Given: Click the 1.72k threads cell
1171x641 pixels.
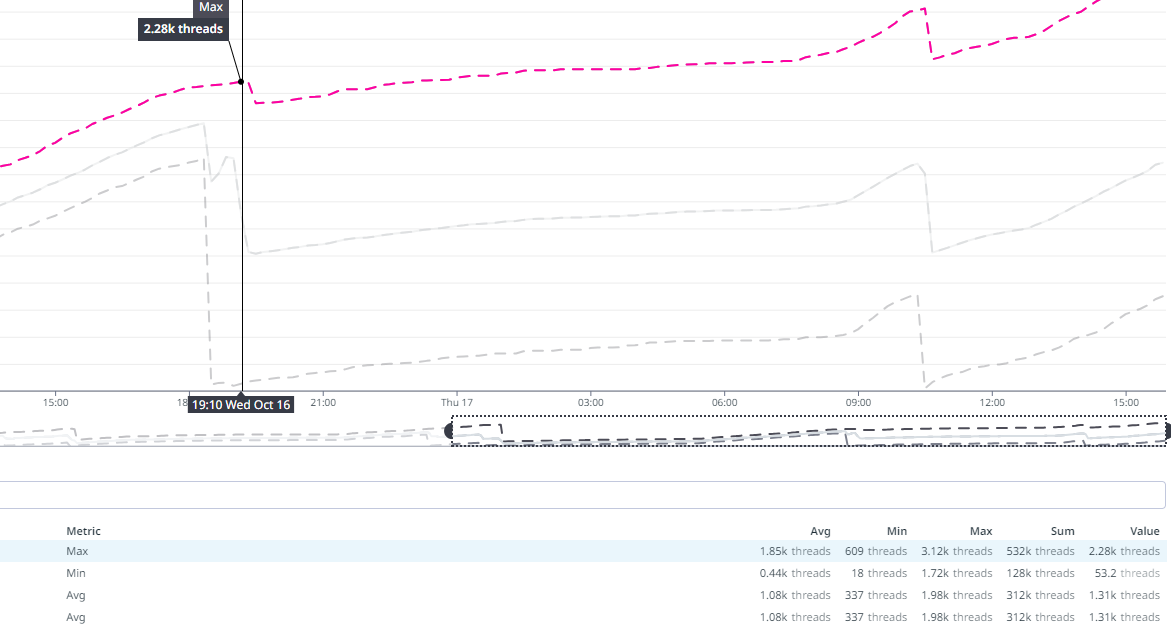Looking at the screenshot, I should coord(957,573).
